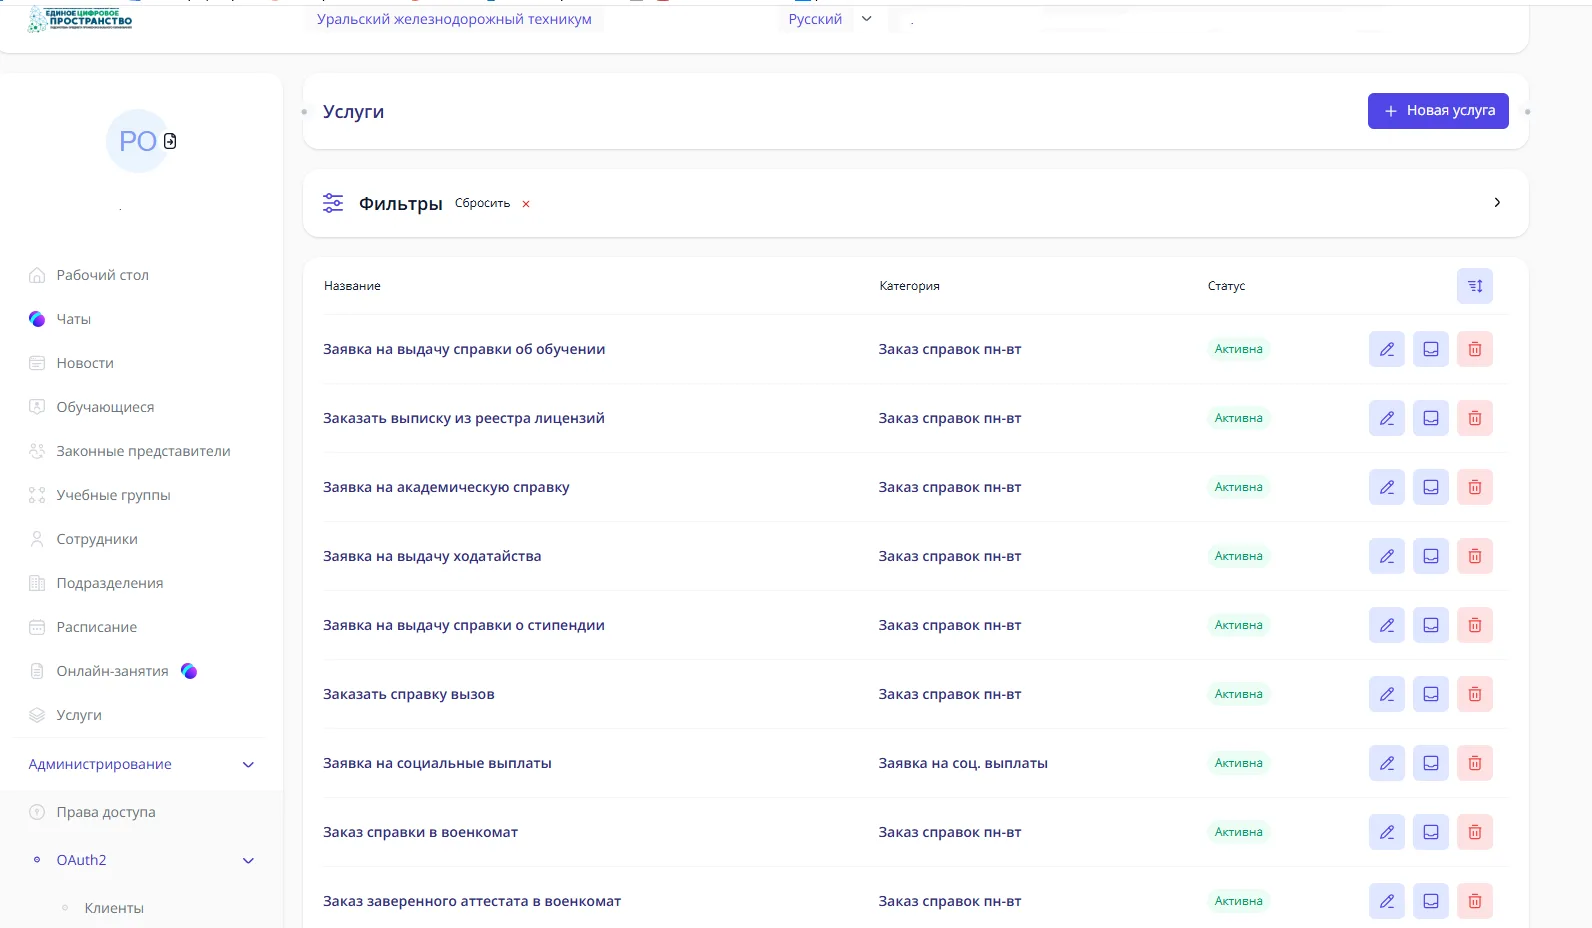
Task: Open inbox icon for Заказ справки в военкомат
Action: 1430,832
